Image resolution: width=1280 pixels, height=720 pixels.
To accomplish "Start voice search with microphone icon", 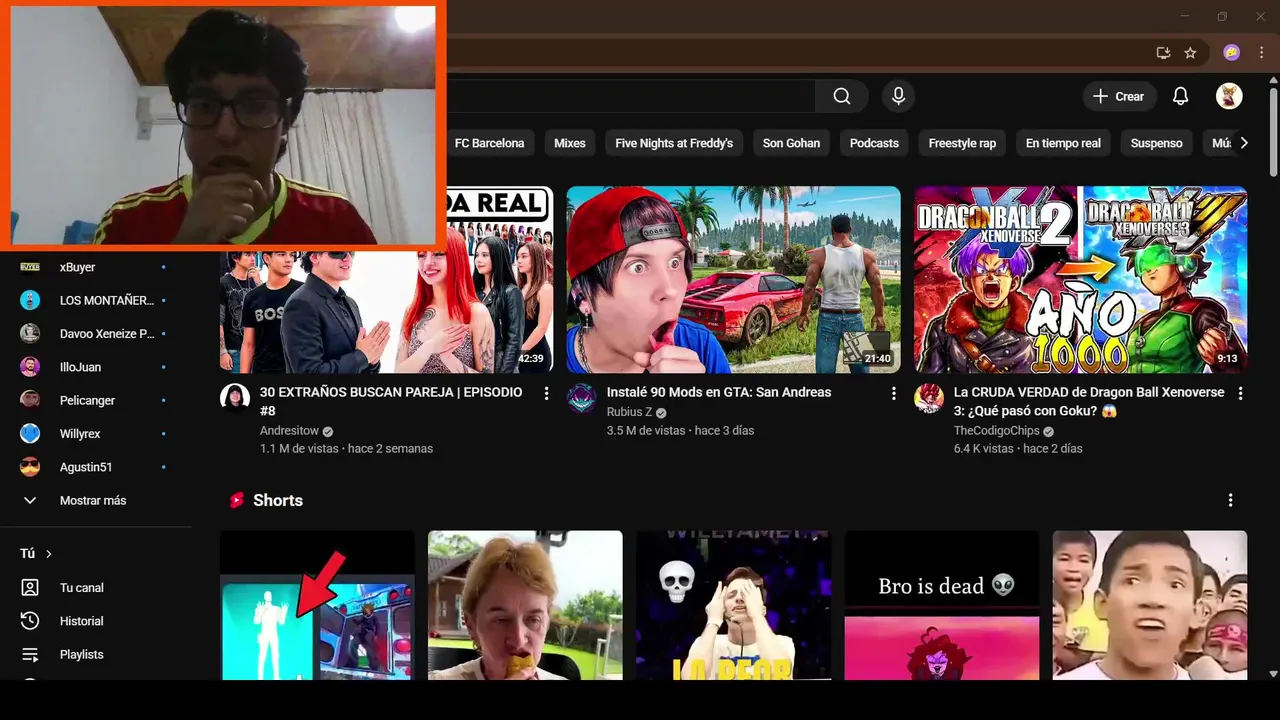I will 898,96.
